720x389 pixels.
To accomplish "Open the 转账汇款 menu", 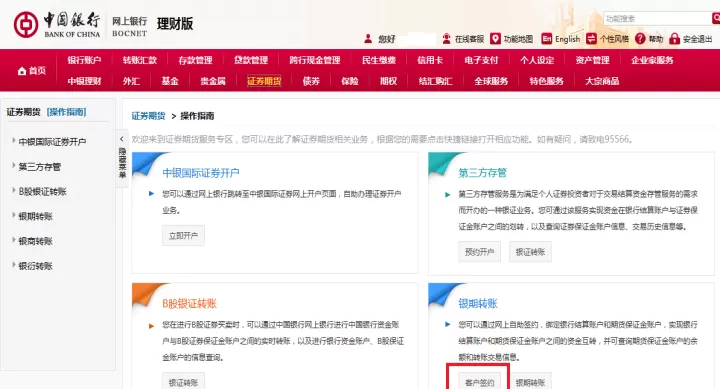I will [x=140, y=60].
